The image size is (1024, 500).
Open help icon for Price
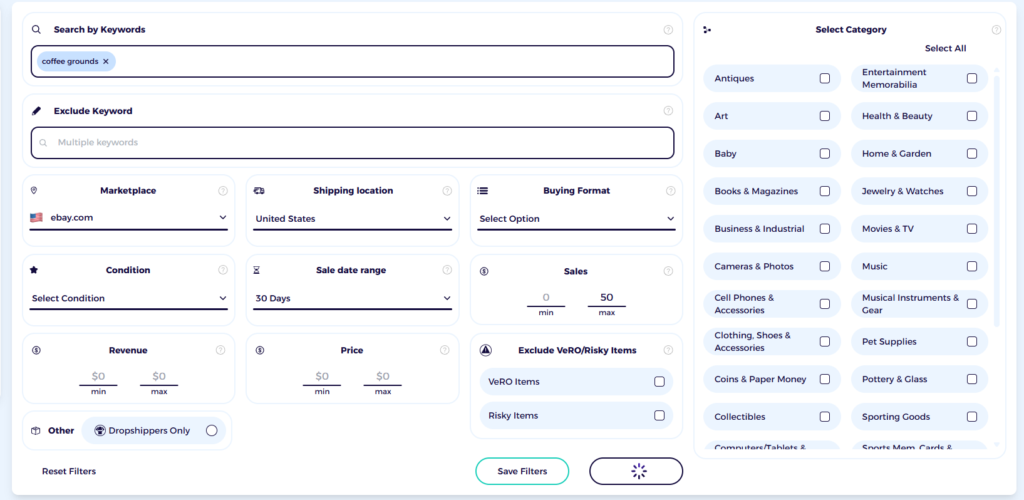click(x=444, y=350)
